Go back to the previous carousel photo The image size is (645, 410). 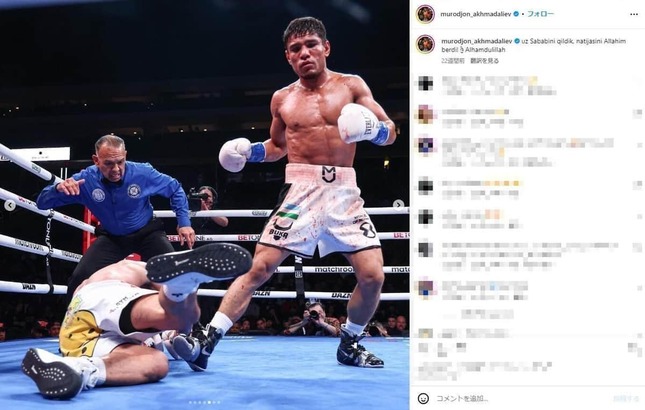10,205
